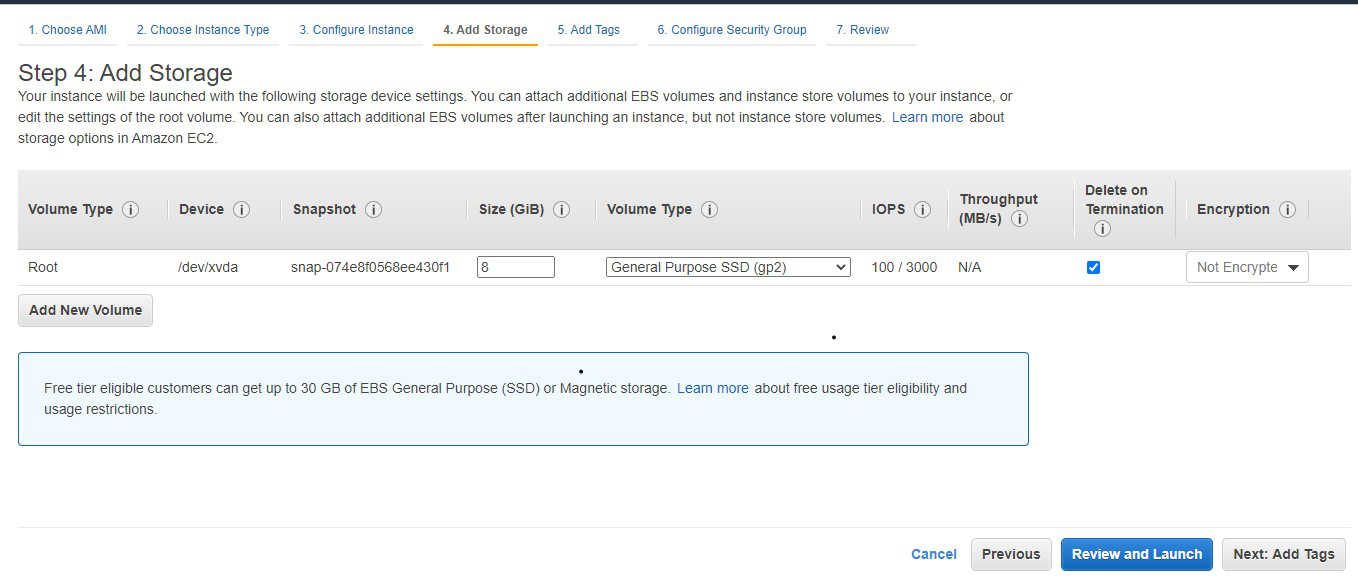Screen dimensions: 1358x584
Task: Click the Size (GiB) info icon
Action: [x=561, y=210]
